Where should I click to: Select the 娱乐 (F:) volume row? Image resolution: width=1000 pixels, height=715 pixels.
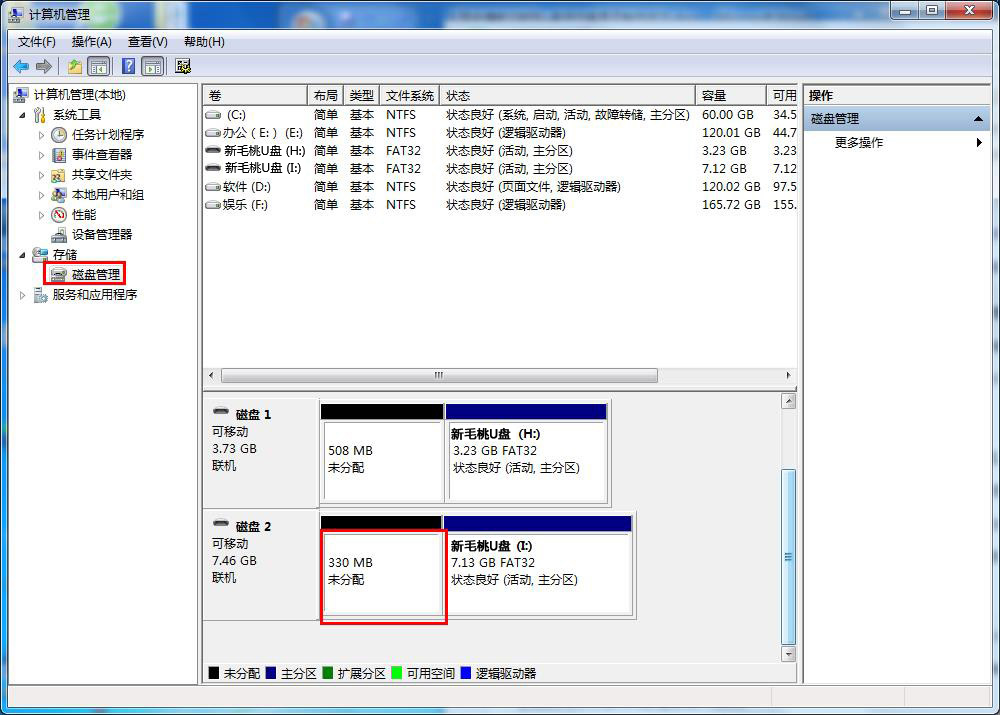tap(500, 205)
